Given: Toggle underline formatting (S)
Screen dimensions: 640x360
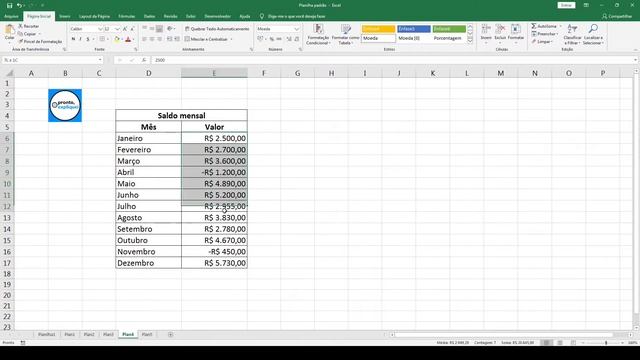Looking at the screenshot, I should pyautogui.click(x=87, y=39).
